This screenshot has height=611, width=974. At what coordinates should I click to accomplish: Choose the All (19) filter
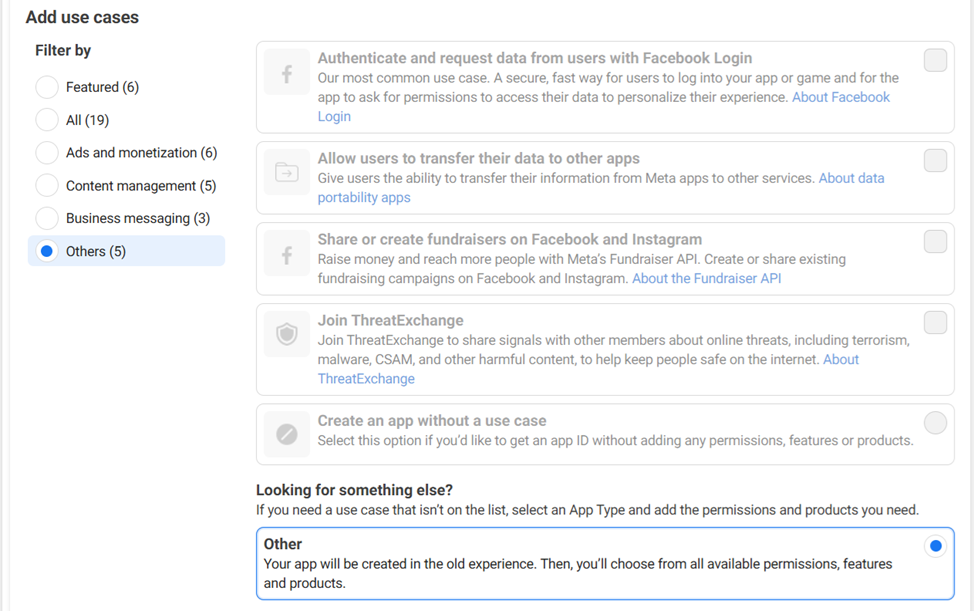pyautogui.click(x=47, y=120)
